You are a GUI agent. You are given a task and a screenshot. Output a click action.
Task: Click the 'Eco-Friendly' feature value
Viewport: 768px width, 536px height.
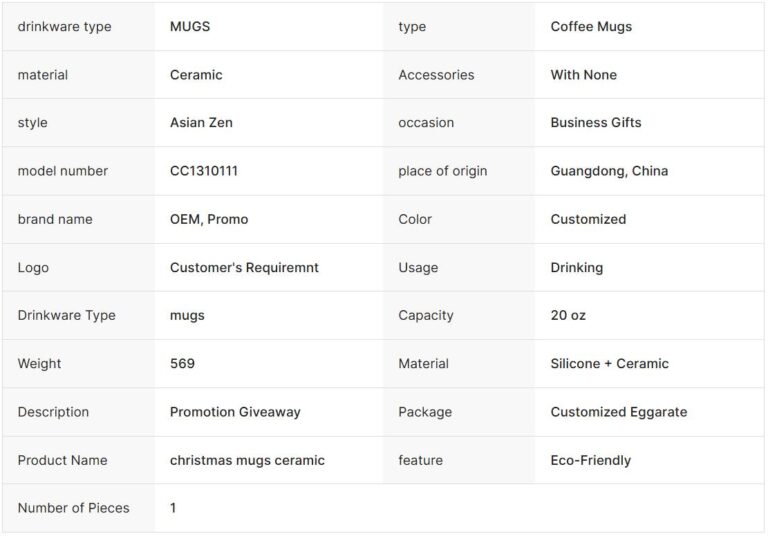590,461
